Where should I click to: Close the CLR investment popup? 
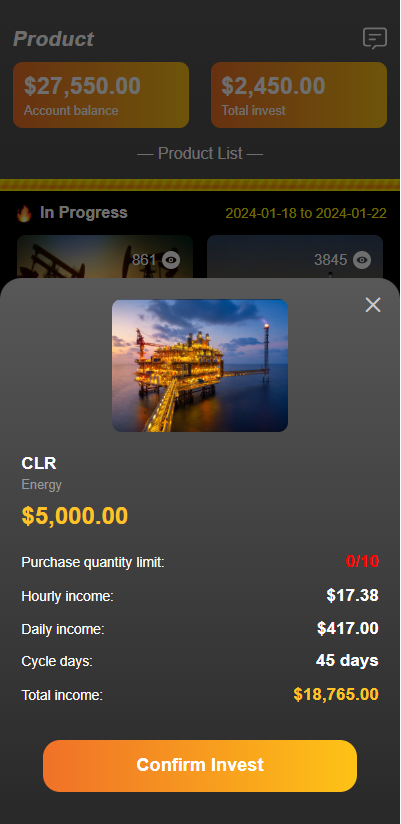coord(373,305)
